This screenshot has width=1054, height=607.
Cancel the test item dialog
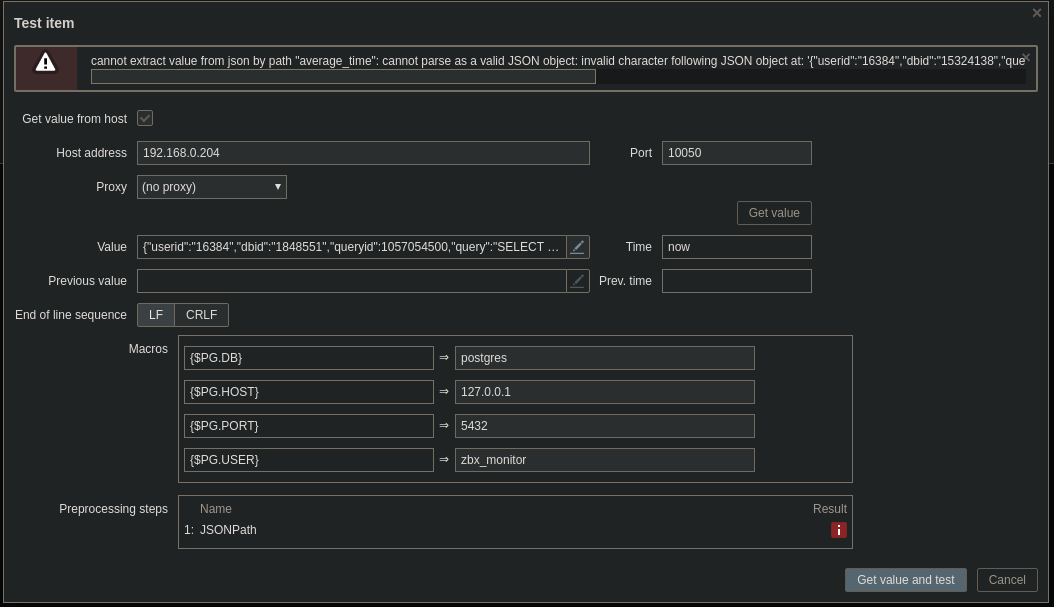point(1007,580)
